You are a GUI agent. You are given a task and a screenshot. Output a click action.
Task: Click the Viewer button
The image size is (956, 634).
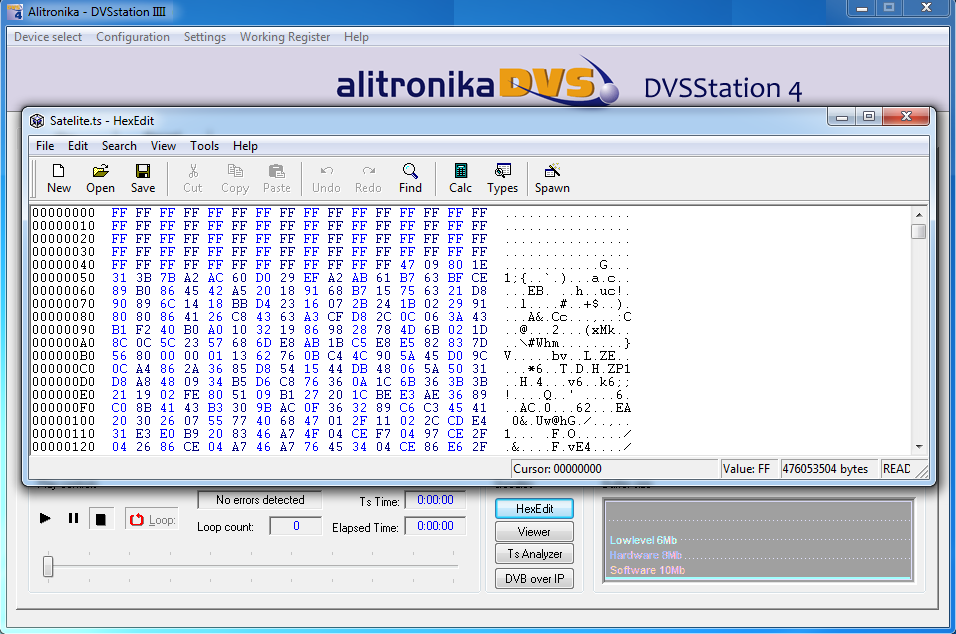click(x=534, y=532)
